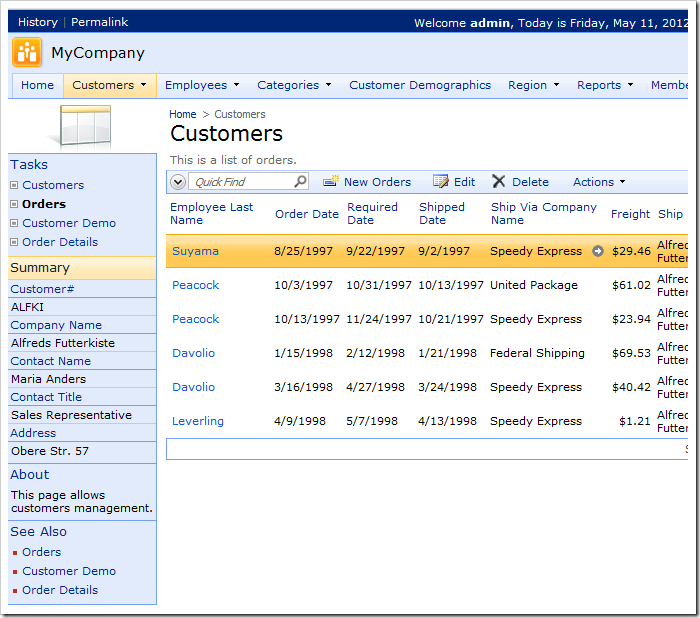Open the round view selector dropdown arrow
Viewport: 700px width, 618px height.
point(178,182)
